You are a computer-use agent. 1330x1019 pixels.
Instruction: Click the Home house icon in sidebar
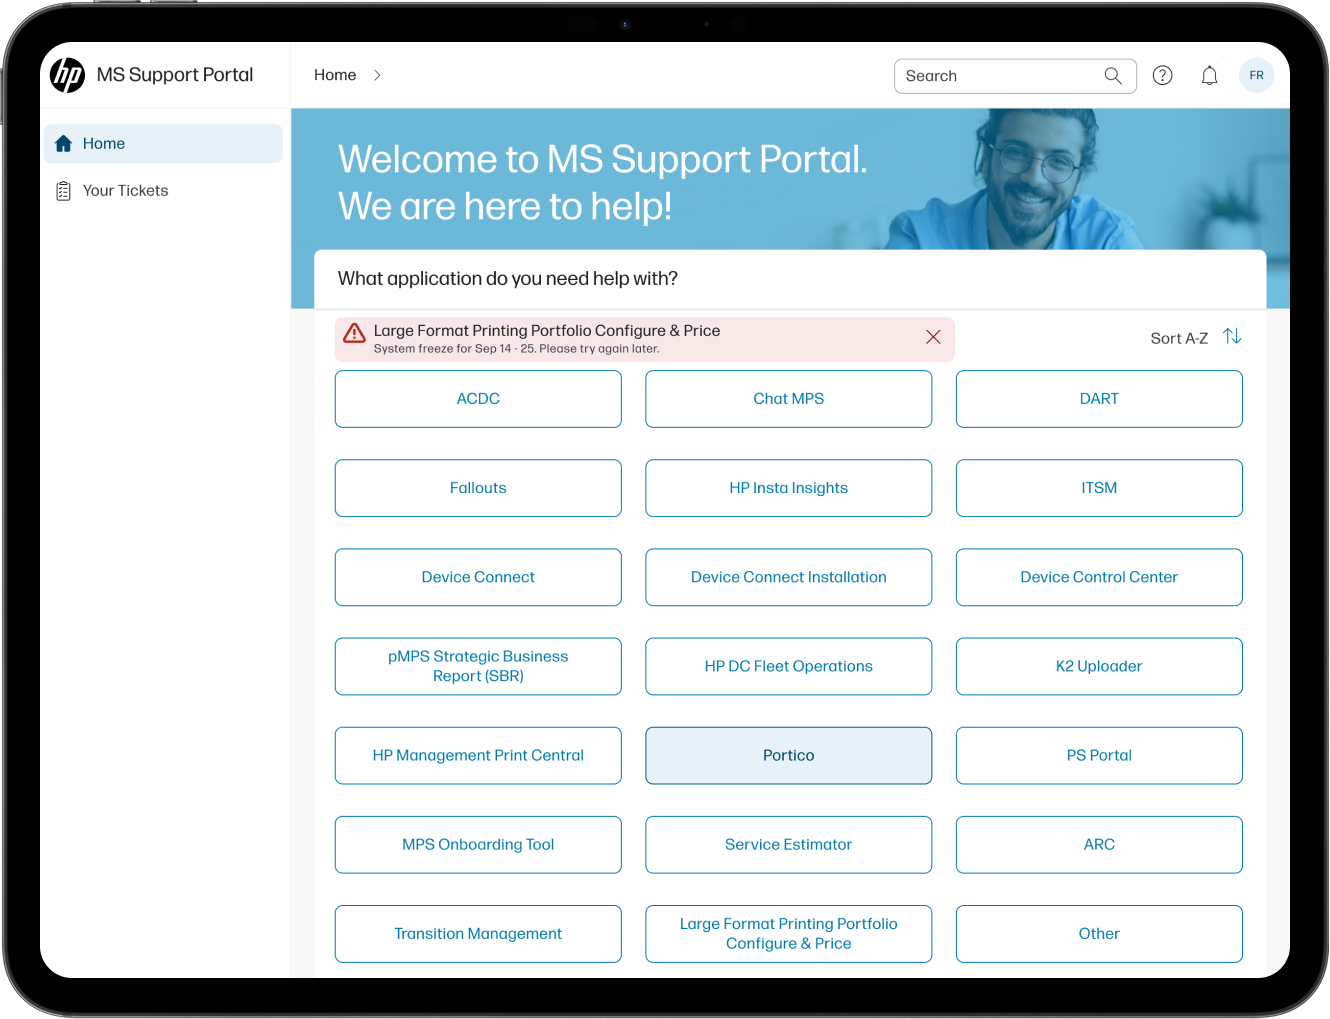[x=64, y=144]
